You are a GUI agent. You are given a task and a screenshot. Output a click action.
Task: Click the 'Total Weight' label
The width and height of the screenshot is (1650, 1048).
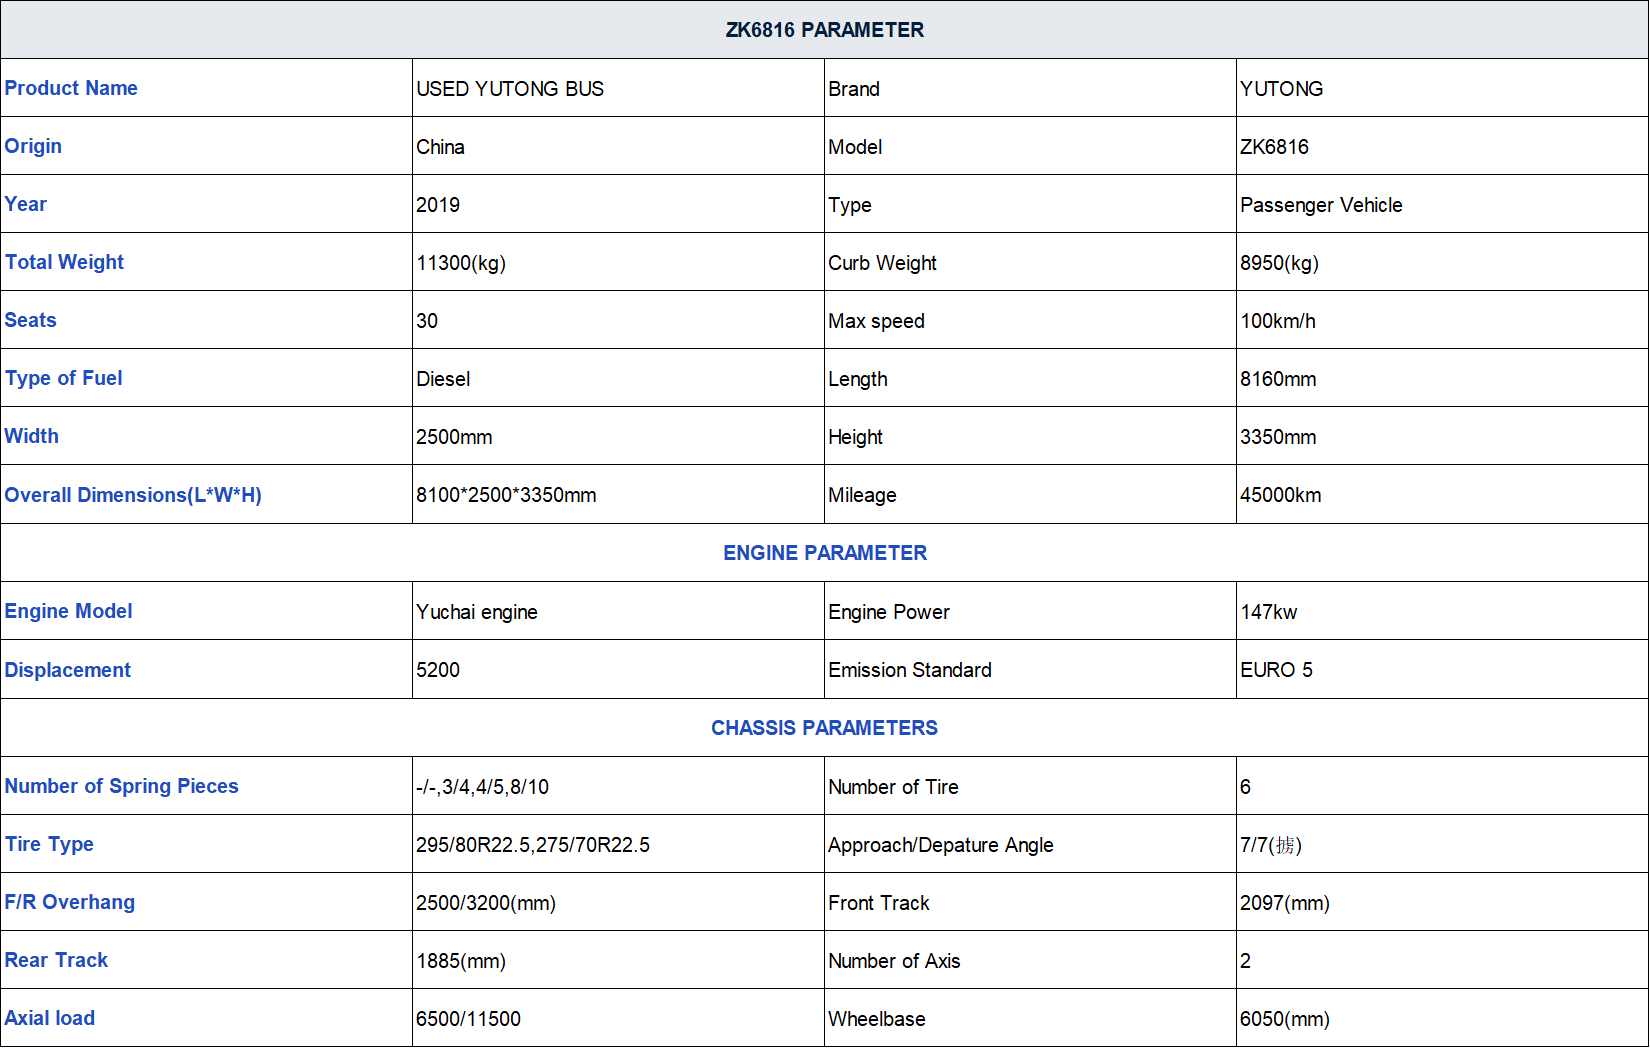[64, 262]
